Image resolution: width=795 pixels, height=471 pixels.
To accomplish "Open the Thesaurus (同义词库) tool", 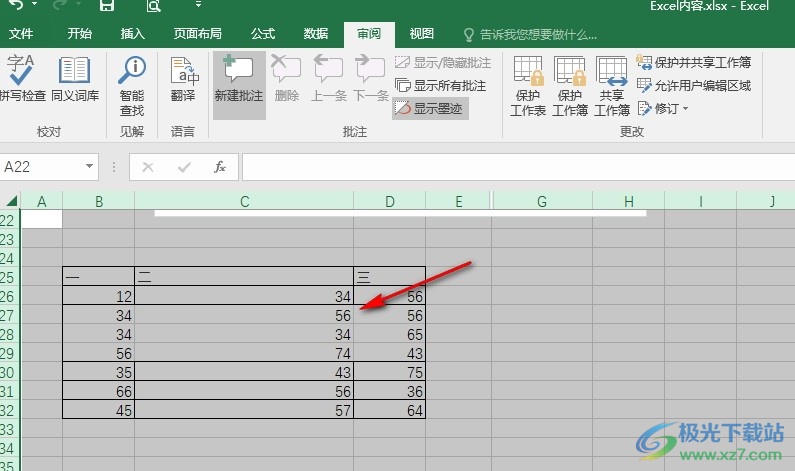I will point(75,78).
